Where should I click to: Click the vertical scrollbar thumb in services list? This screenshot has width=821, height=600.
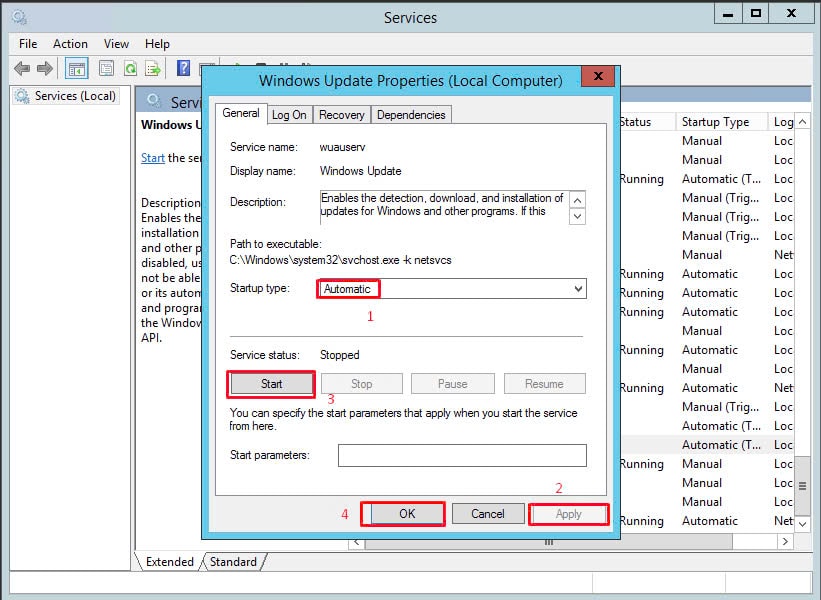point(802,486)
